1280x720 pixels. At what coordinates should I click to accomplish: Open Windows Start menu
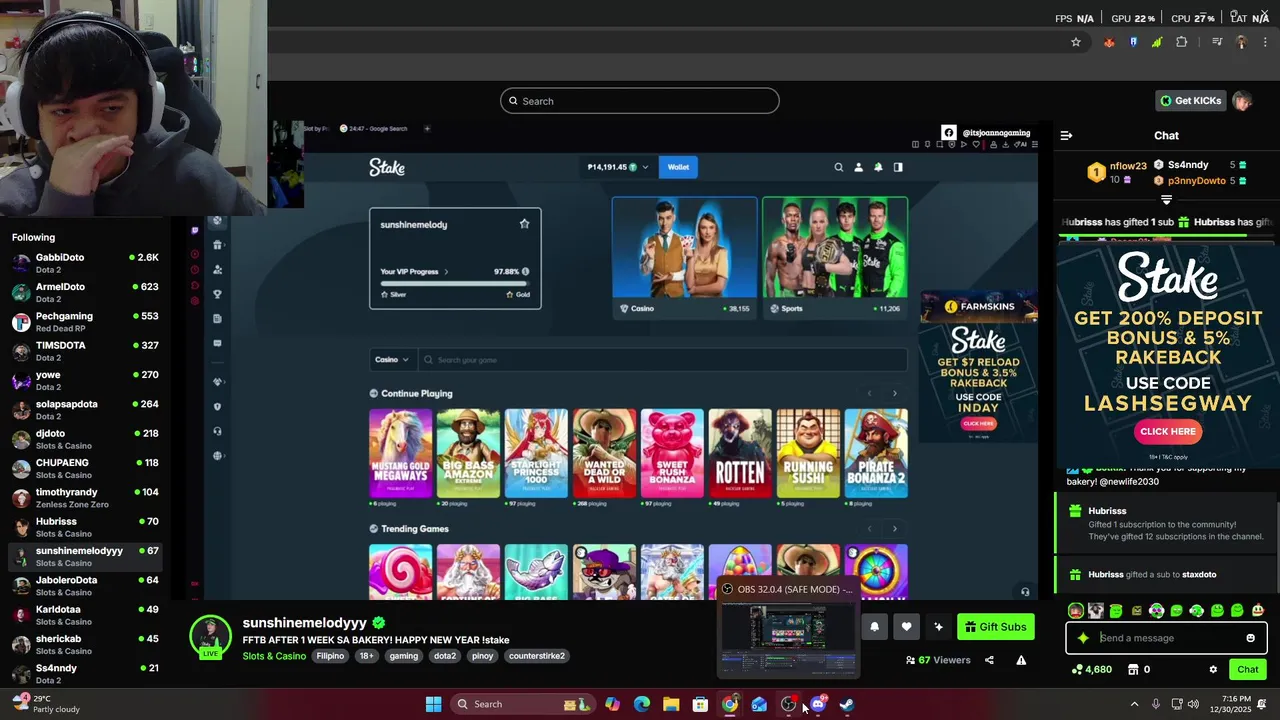(x=433, y=704)
